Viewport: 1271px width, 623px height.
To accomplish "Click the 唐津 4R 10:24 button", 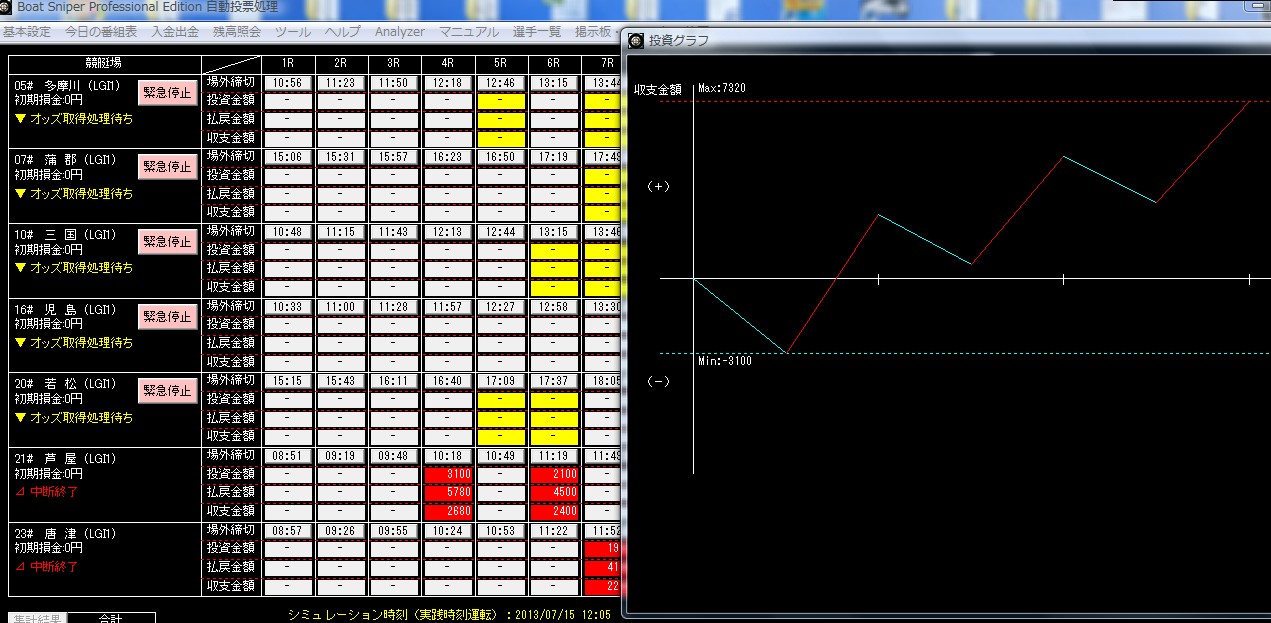I will [448, 530].
